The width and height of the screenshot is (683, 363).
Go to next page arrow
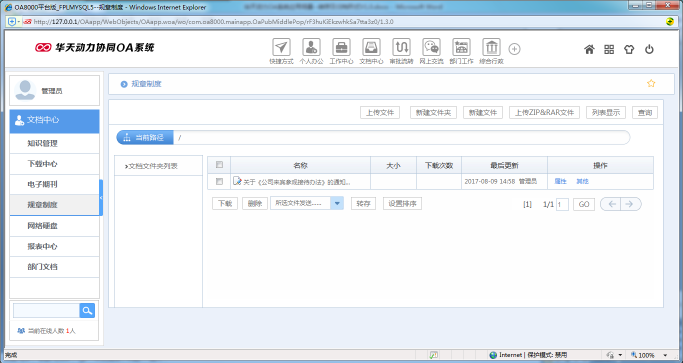[630, 204]
